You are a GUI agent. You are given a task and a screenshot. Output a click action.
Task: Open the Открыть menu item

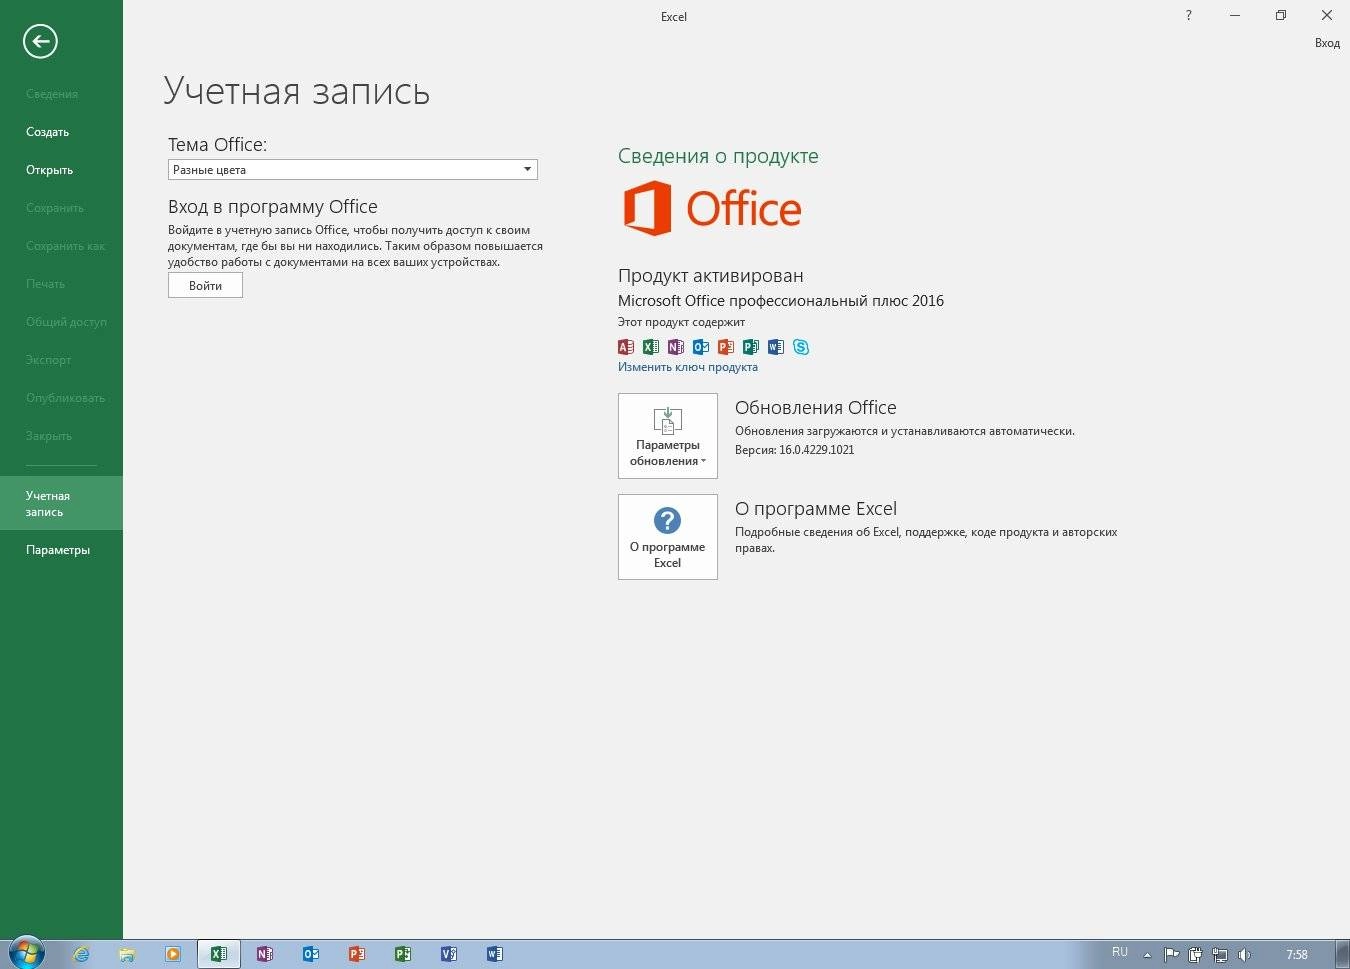coord(49,170)
